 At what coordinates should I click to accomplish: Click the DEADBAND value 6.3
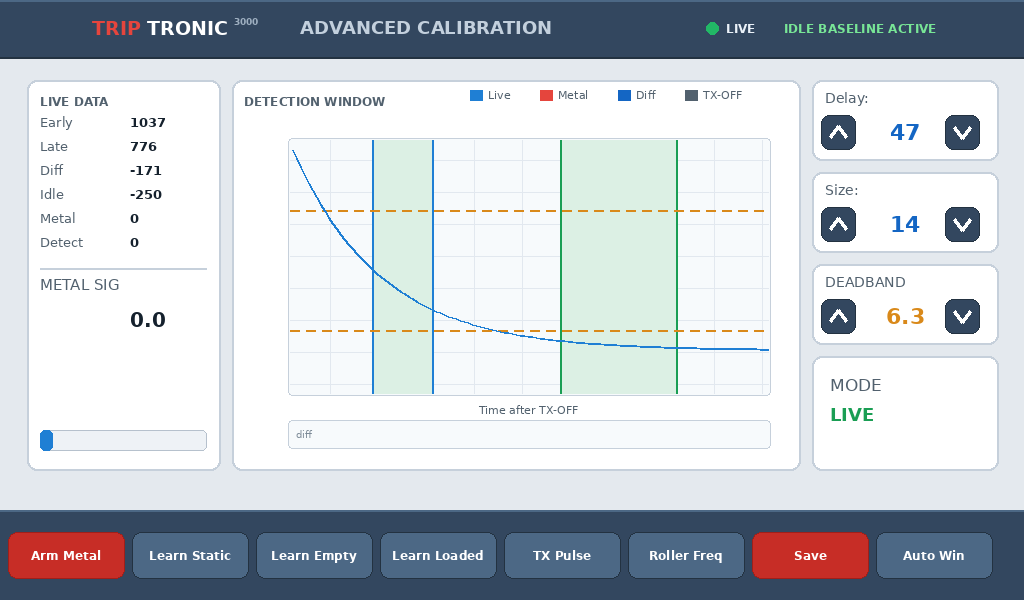point(905,317)
